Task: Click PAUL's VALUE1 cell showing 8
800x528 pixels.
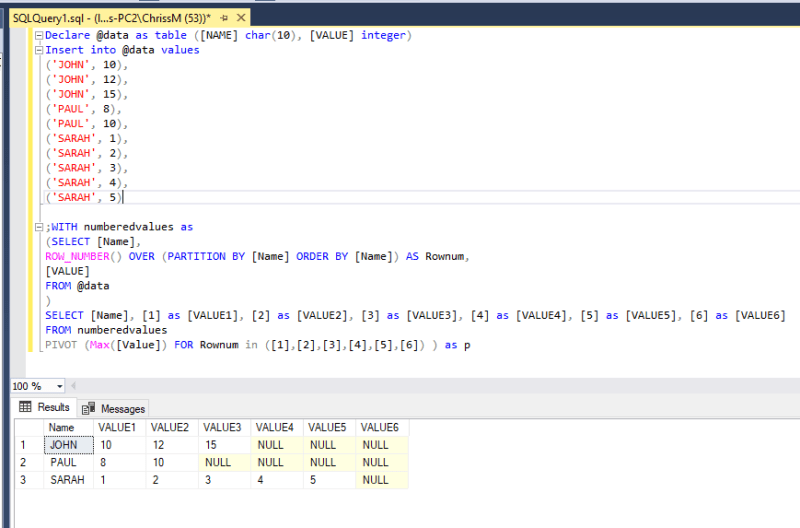Action: pyautogui.click(x=120, y=462)
